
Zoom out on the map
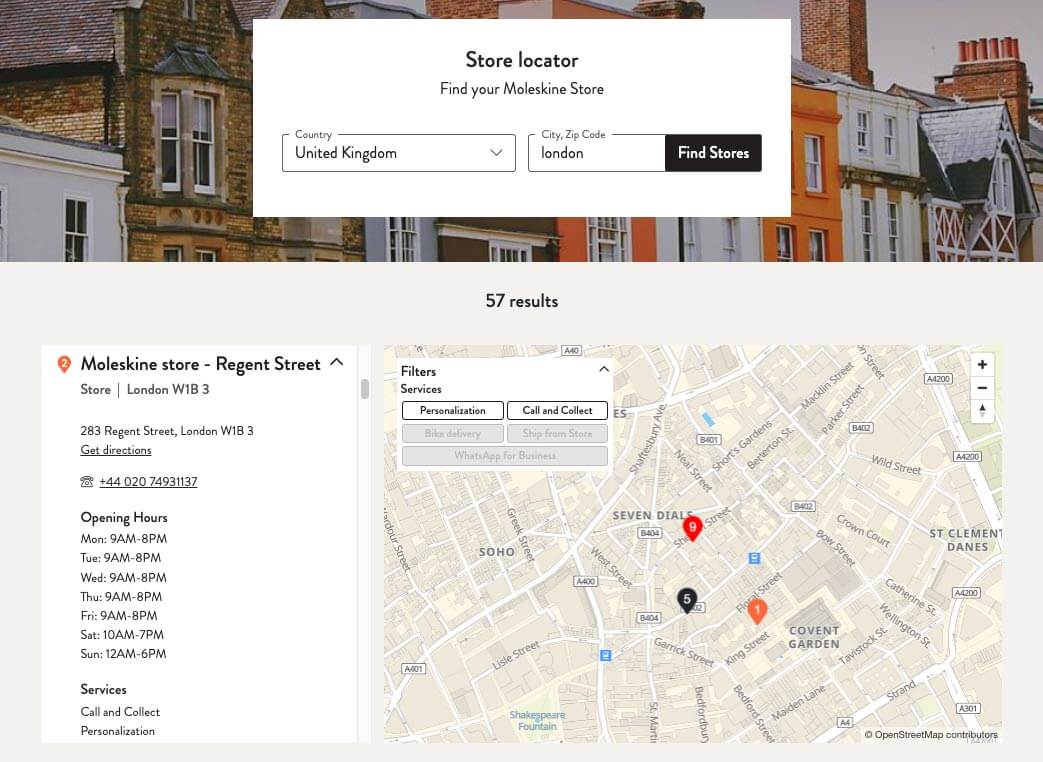[x=981, y=387]
